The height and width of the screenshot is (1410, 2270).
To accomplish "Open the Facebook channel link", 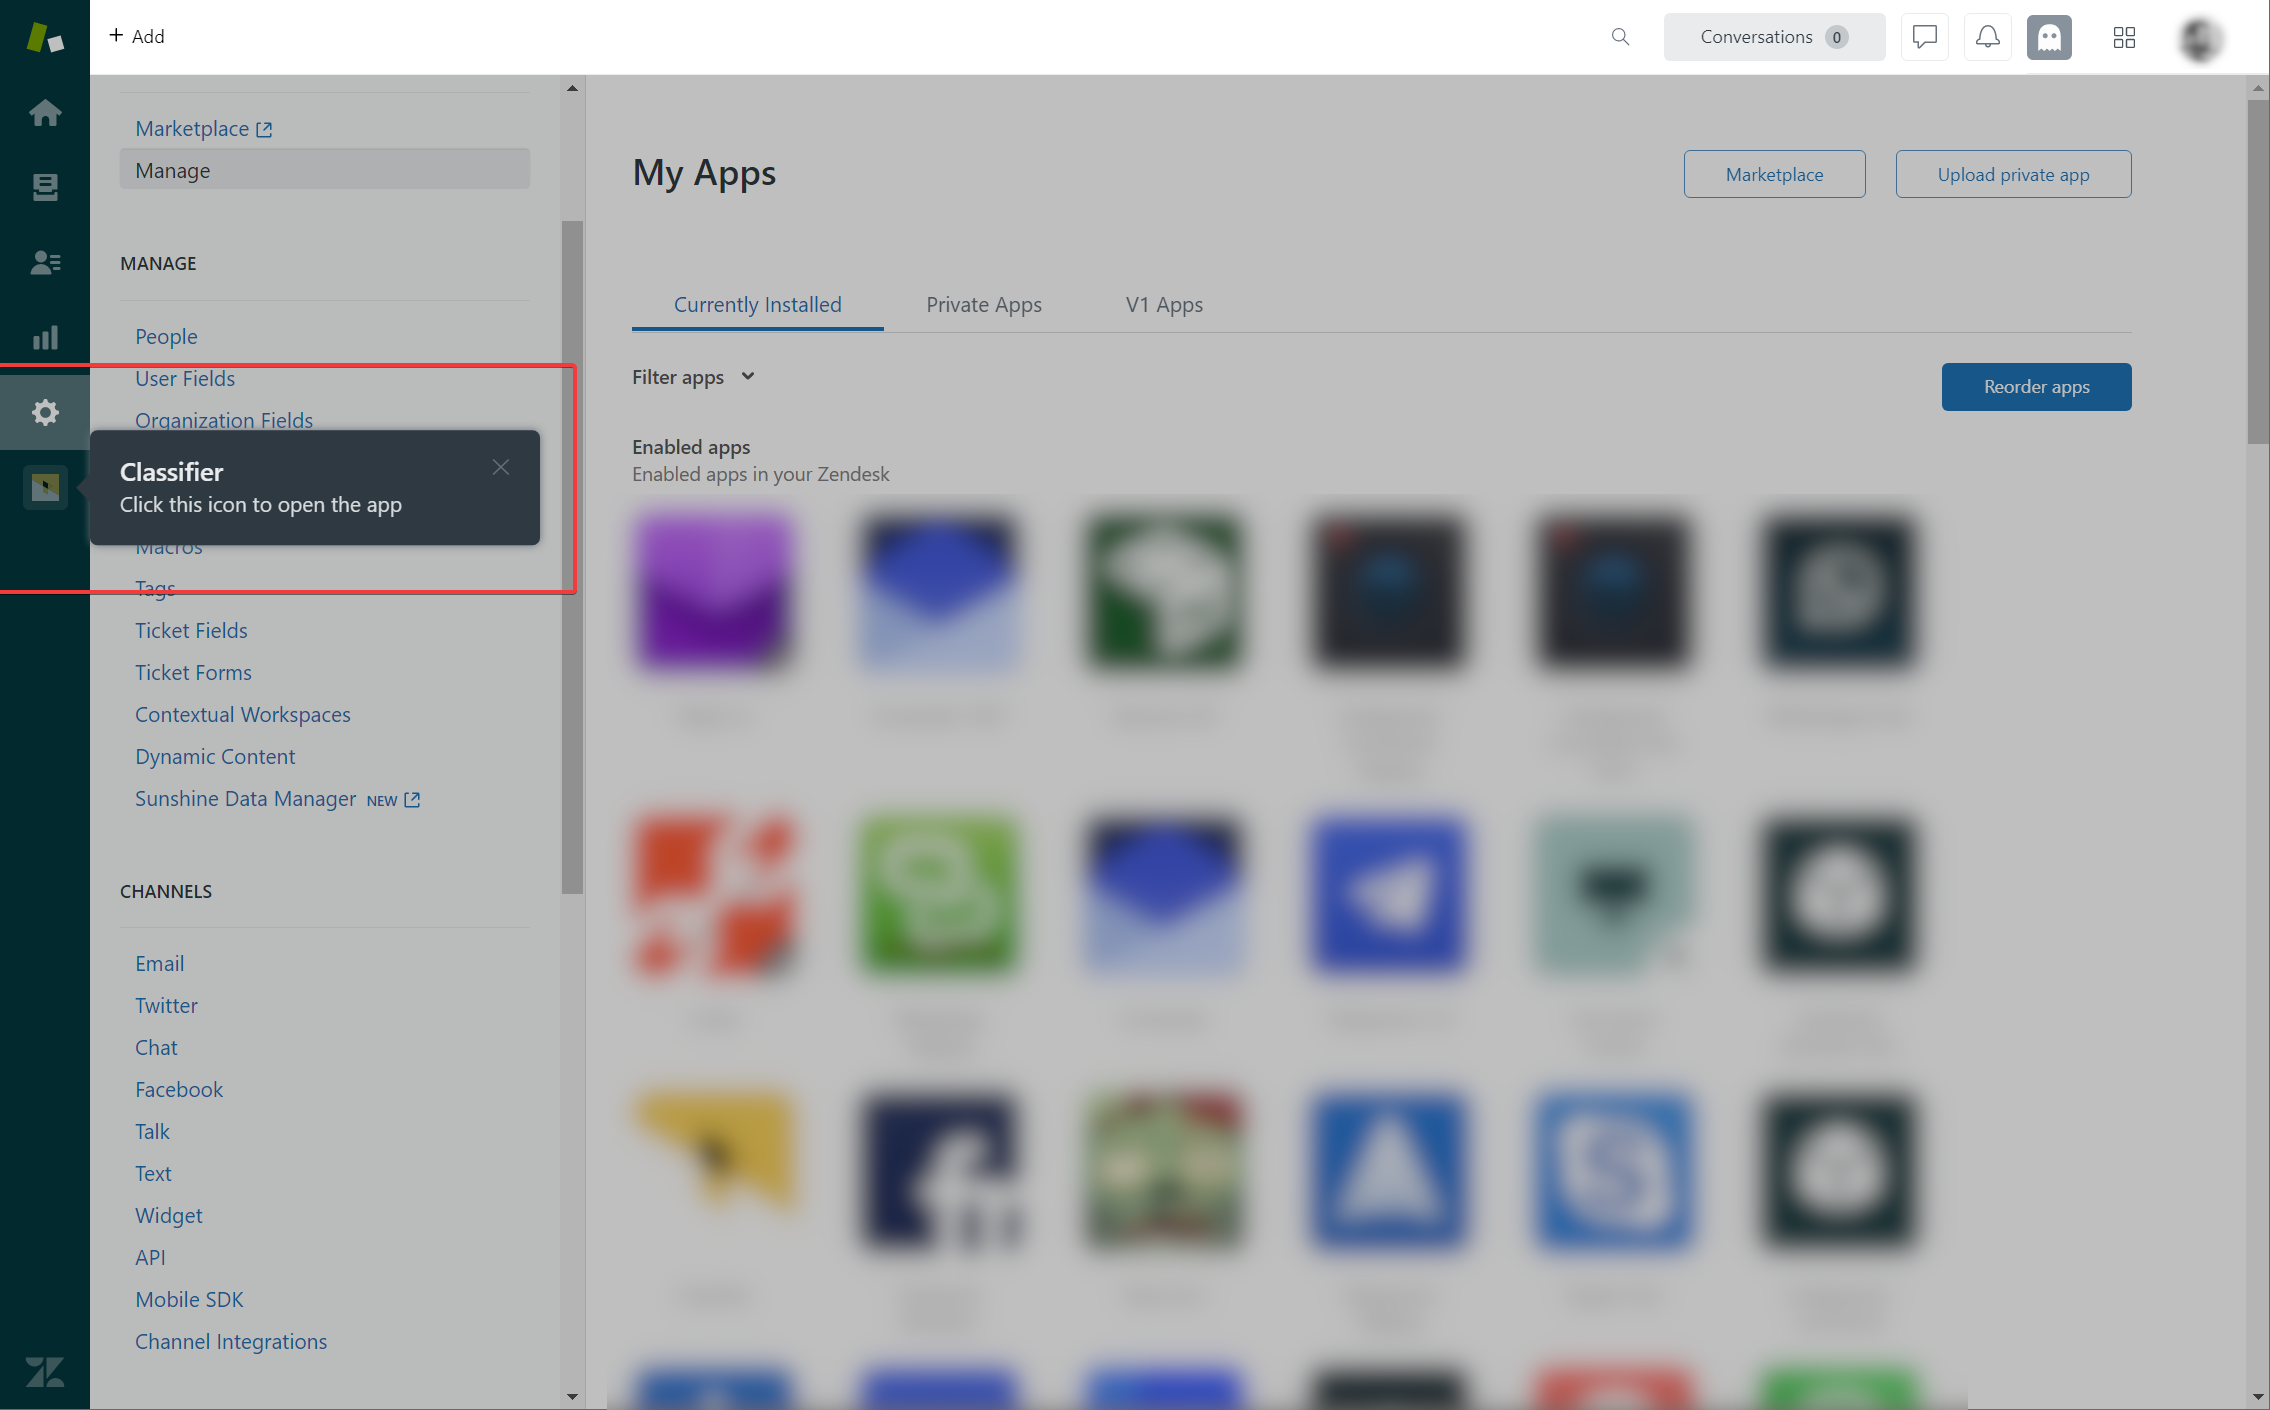I will point(179,1089).
